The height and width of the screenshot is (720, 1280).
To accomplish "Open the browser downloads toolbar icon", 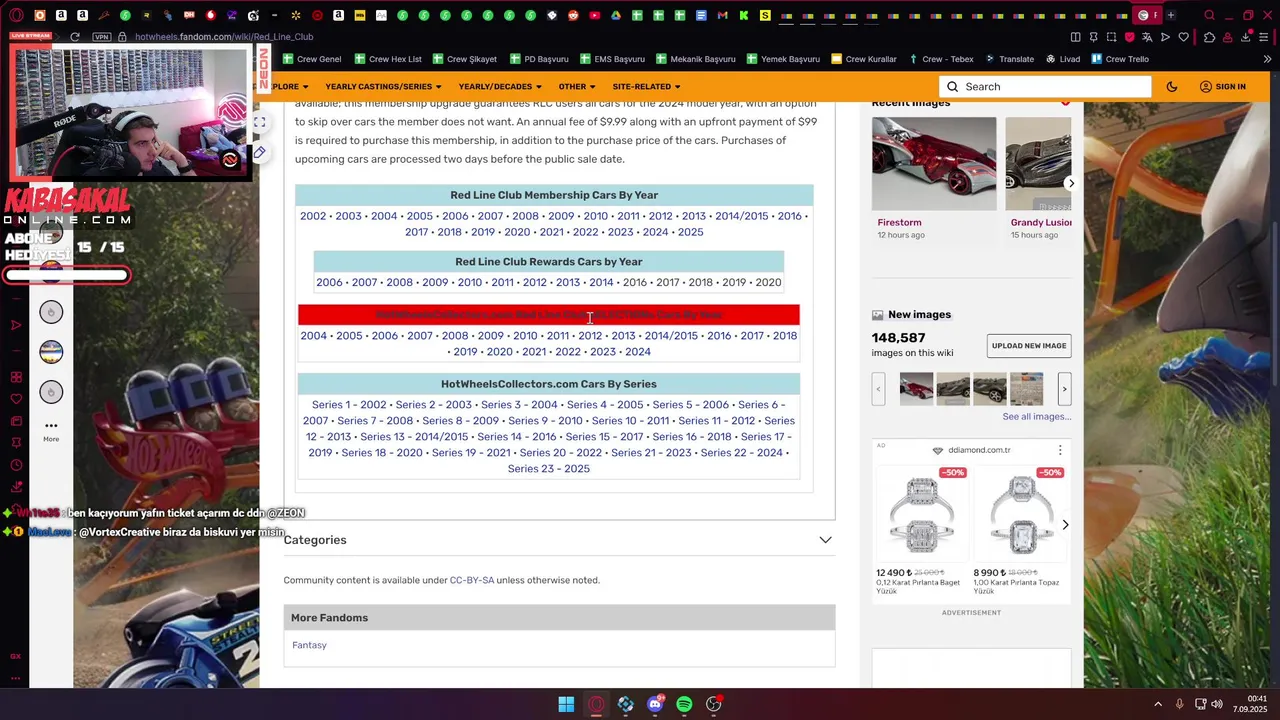I will click(x=1246, y=37).
